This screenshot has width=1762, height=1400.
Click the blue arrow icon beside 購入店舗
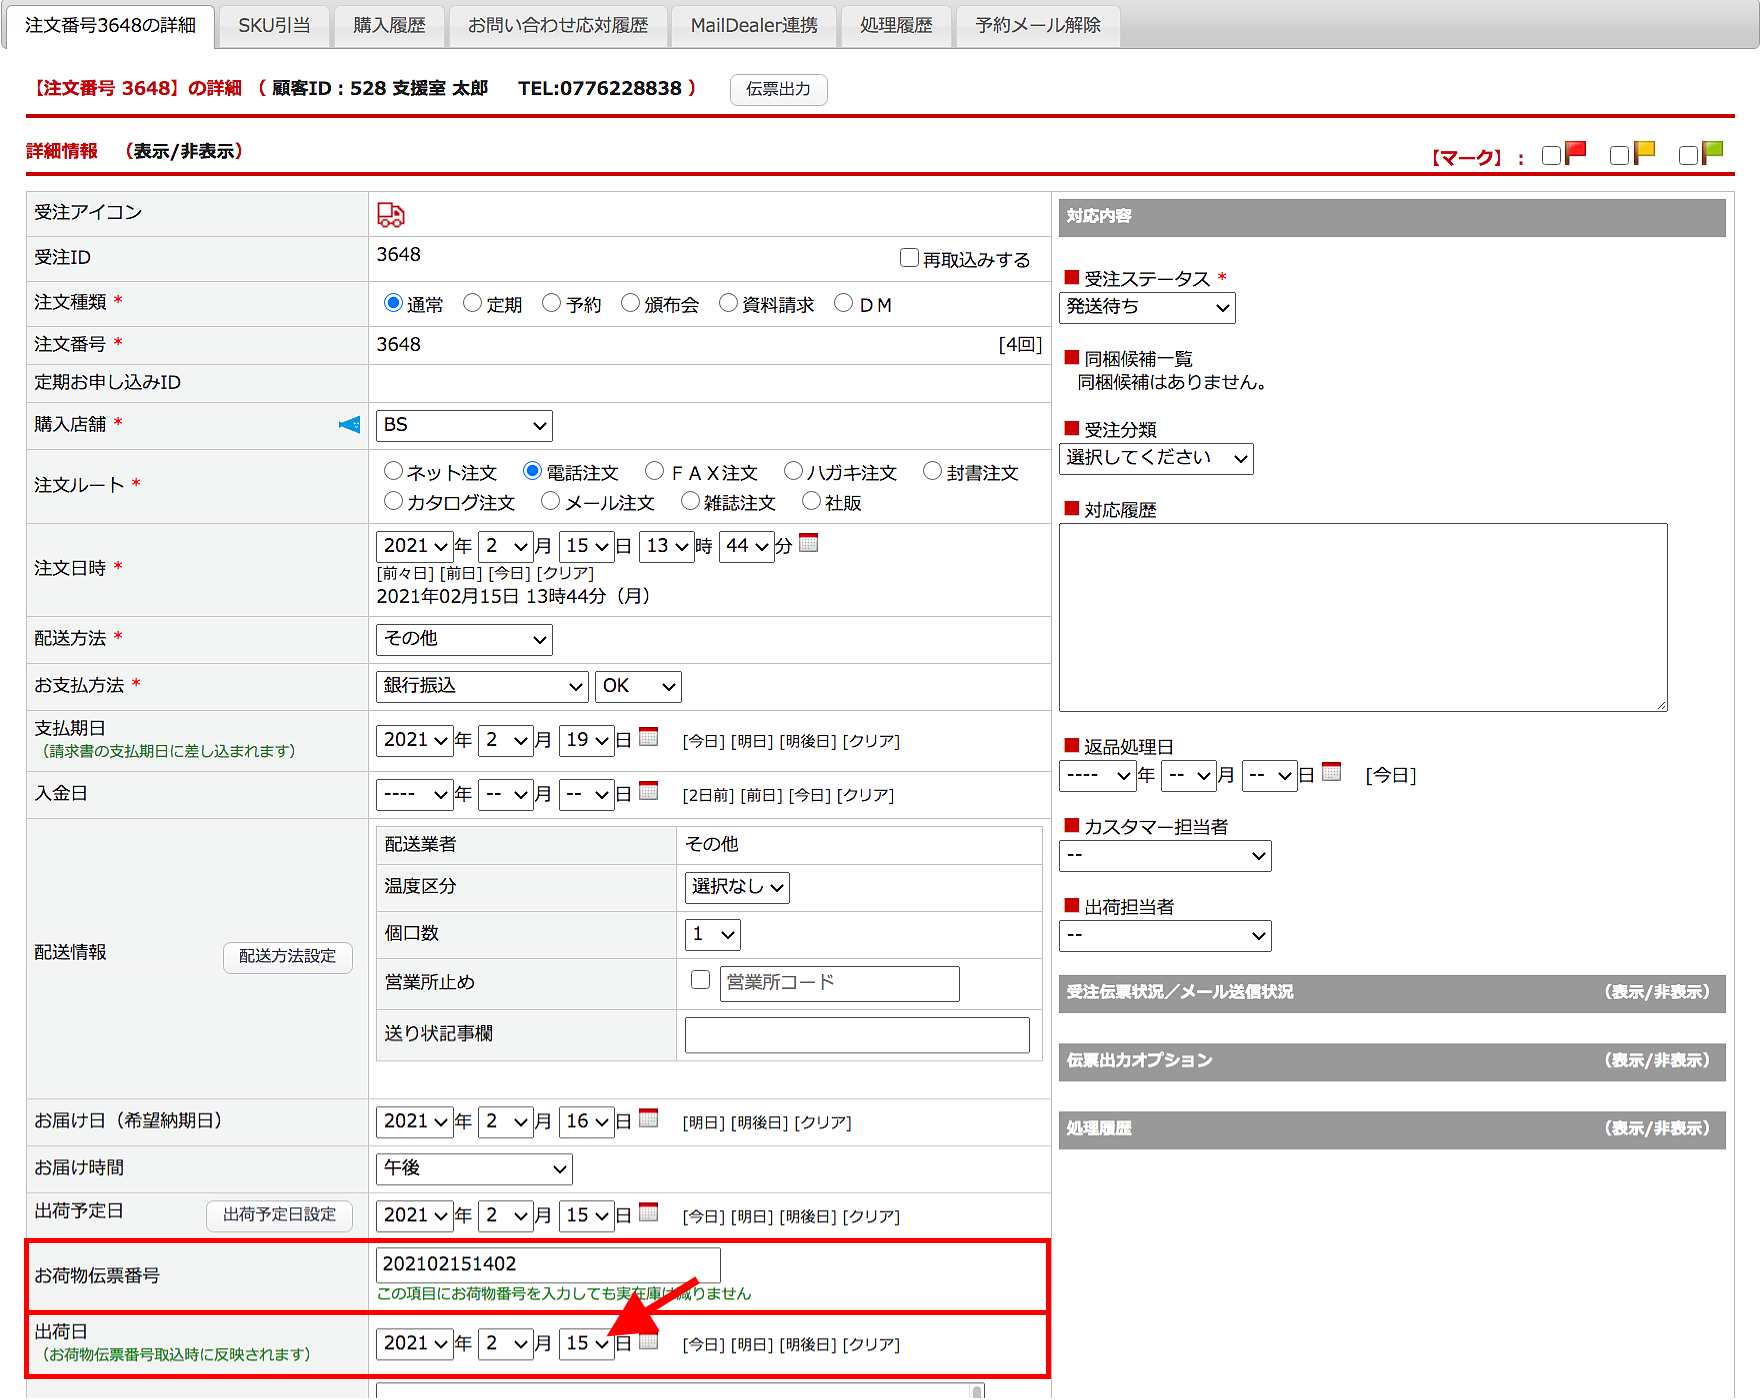[349, 425]
